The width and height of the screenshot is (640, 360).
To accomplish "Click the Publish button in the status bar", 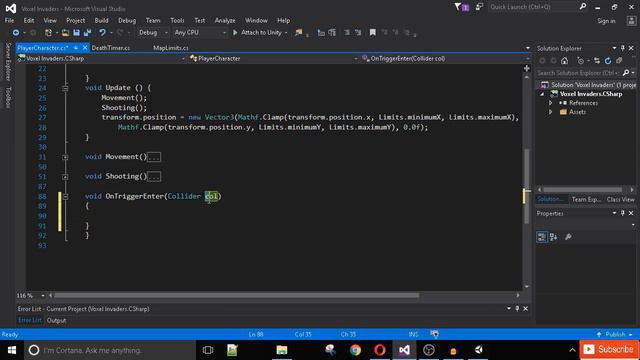I will tap(615, 334).
